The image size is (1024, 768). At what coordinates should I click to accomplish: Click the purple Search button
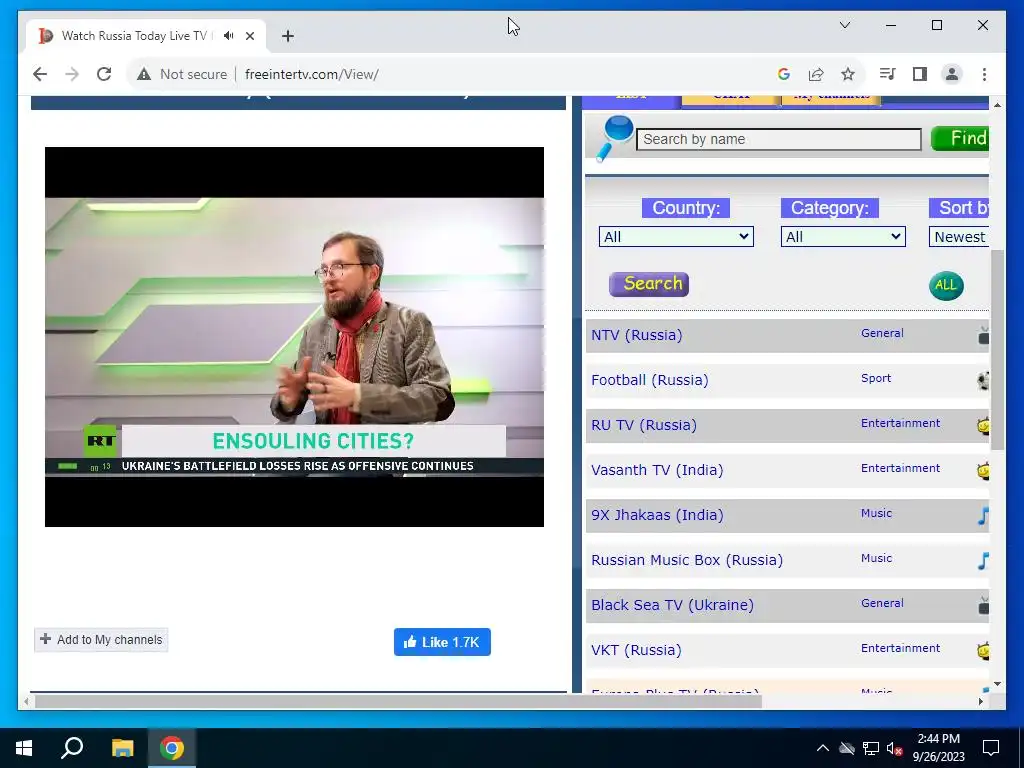pos(648,284)
